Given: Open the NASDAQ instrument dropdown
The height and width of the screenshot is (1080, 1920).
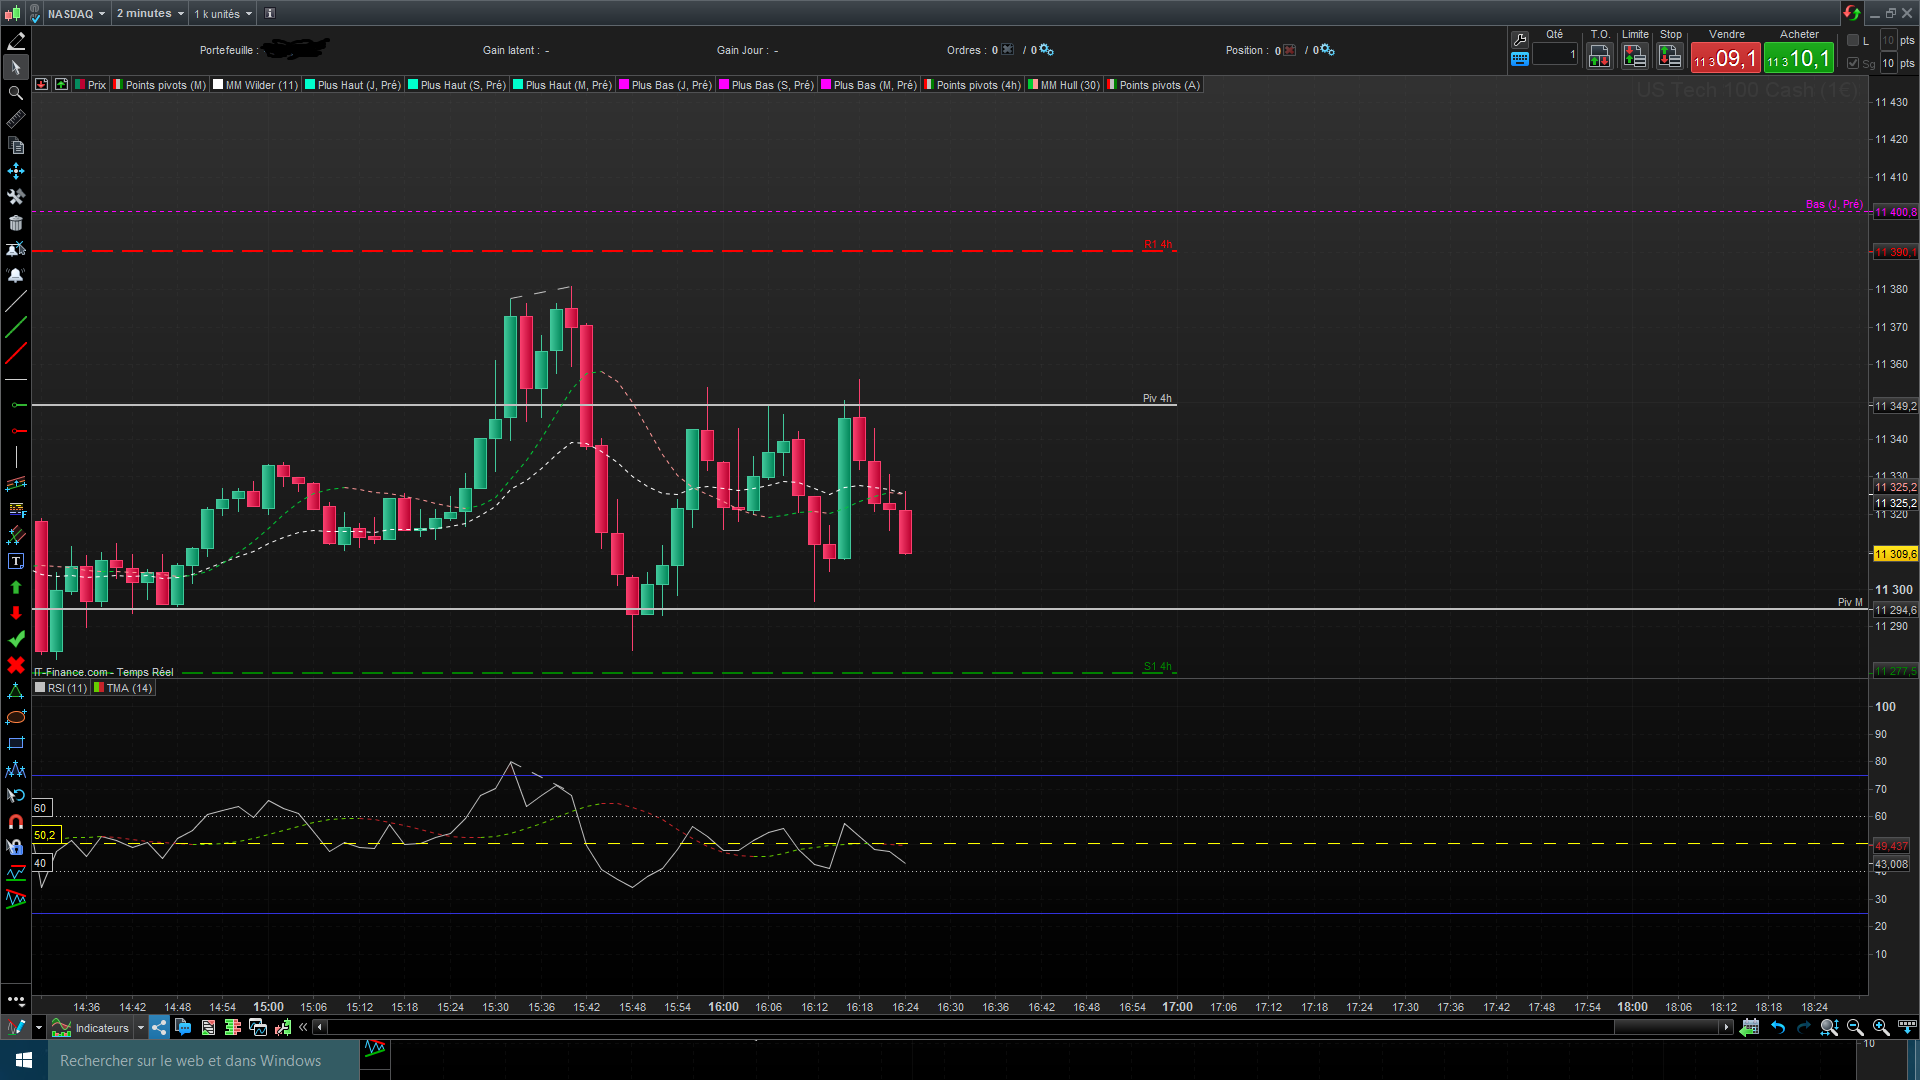Looking at the screenshot, I should pos(76,13).
